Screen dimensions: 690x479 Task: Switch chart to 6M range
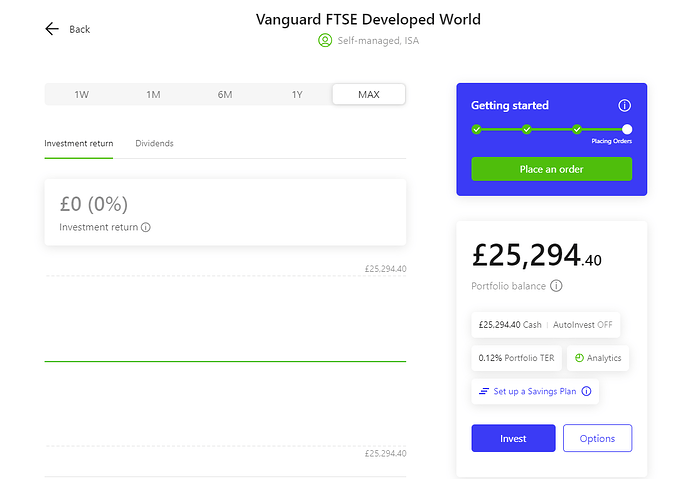coord(225,94)
